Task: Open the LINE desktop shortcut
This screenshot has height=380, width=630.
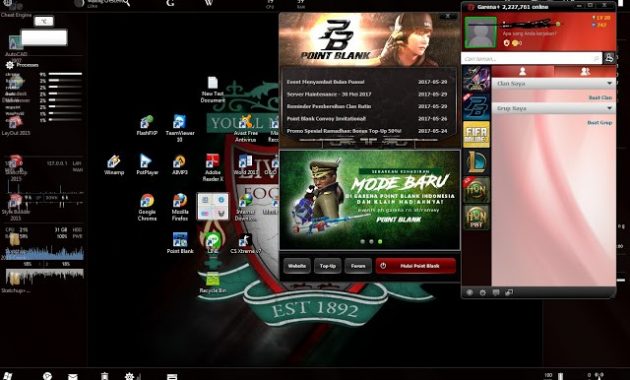Action: tap(213, 242)
